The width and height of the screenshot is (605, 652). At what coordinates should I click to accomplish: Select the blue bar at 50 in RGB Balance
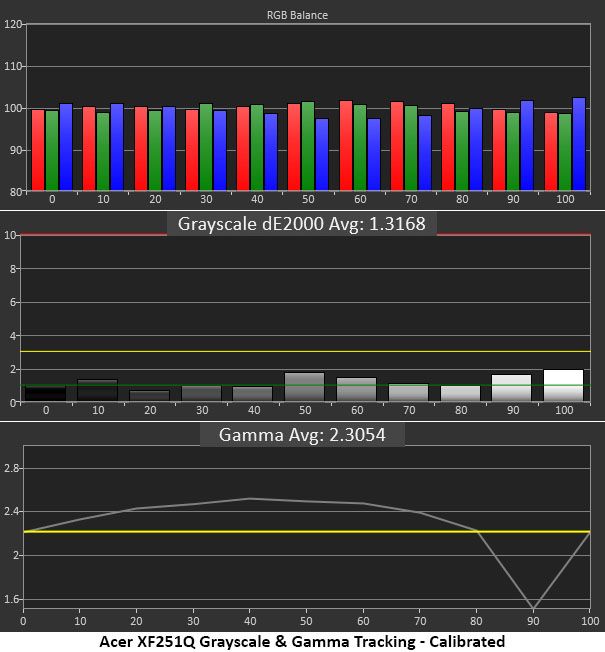coord(322,155)
